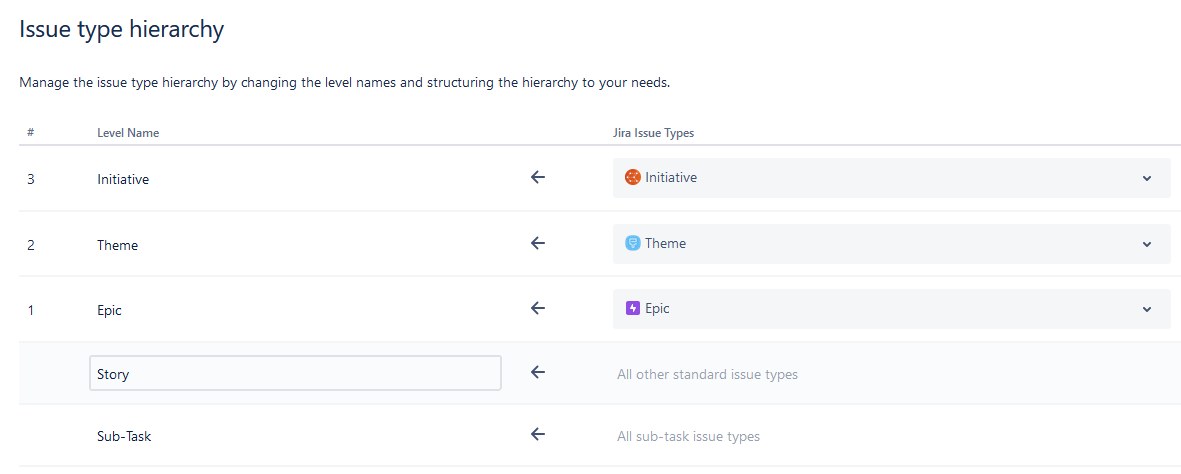This screenshot has height=474, width=1181.
Task: Click the left arrow in the Theme row
Action: (x=537, y=243)
